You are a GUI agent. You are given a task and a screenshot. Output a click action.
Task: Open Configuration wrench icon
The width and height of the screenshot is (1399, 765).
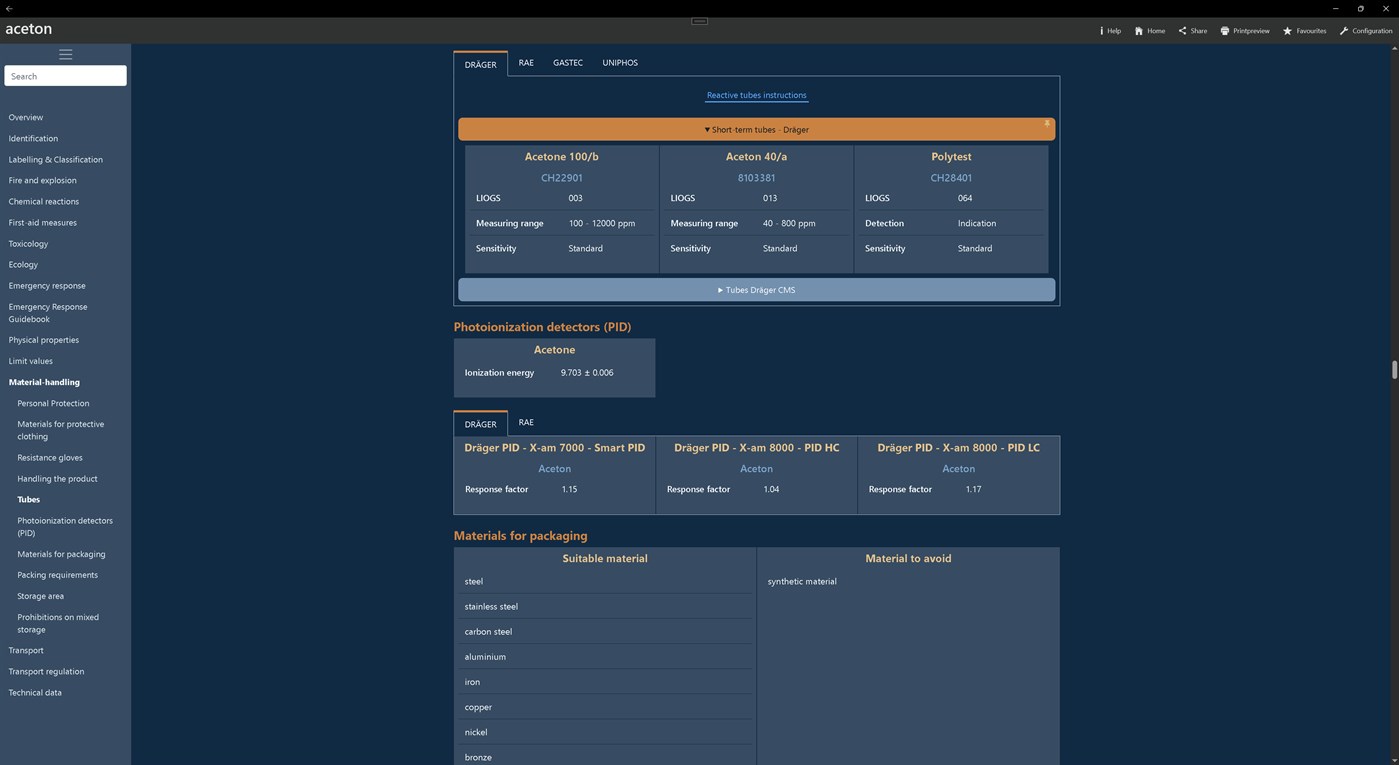click(x=1344, y=31)
